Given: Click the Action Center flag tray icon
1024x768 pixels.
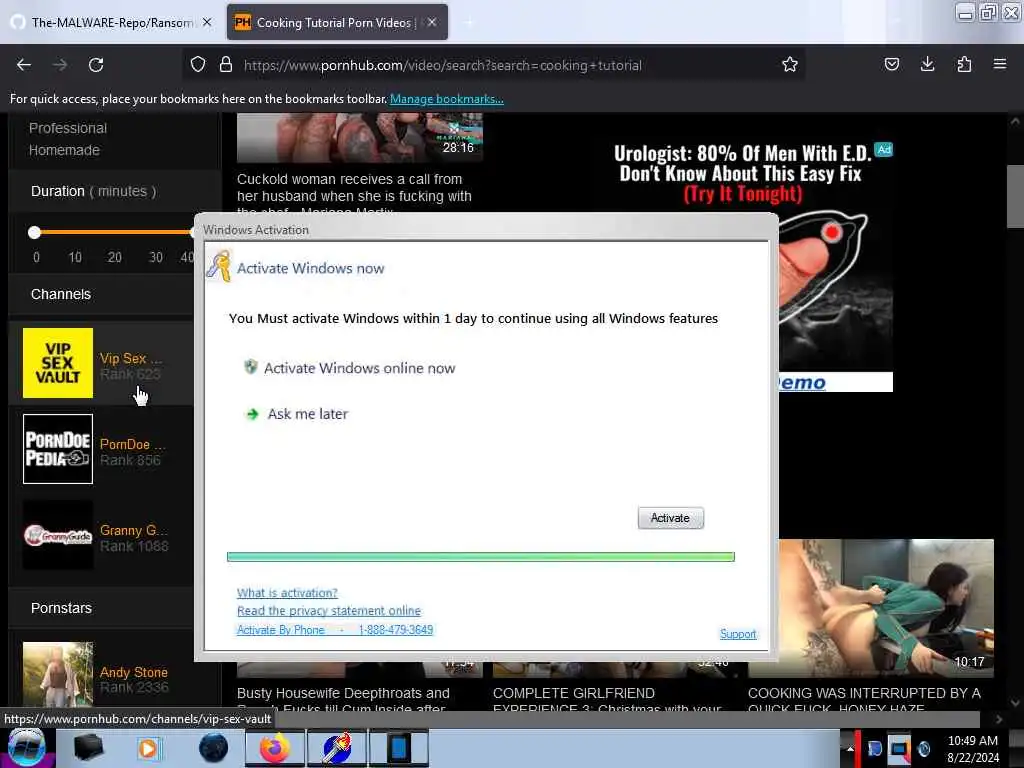Looking at the screenshot, I should pyautogui.click(x=874, y=748).
